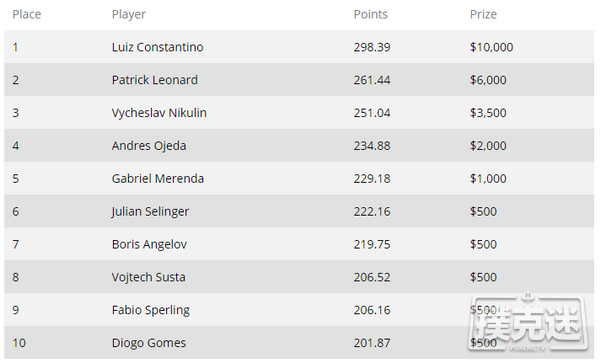Click Diogo Gomes in tenth place
This screenshot has height=364, width=600.
(149, 343)
